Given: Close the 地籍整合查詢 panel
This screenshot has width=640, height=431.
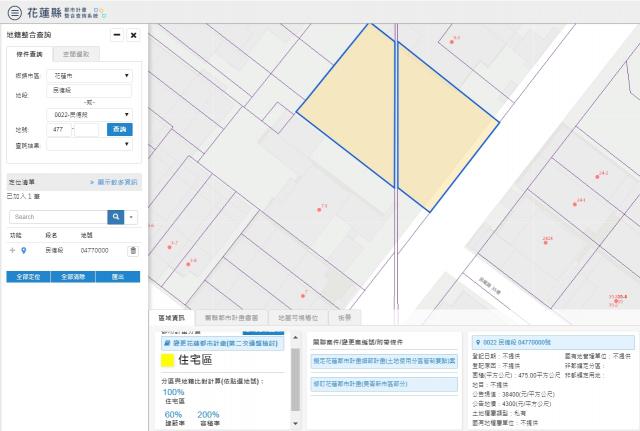Looking at the screenshot, I should 133,35.
